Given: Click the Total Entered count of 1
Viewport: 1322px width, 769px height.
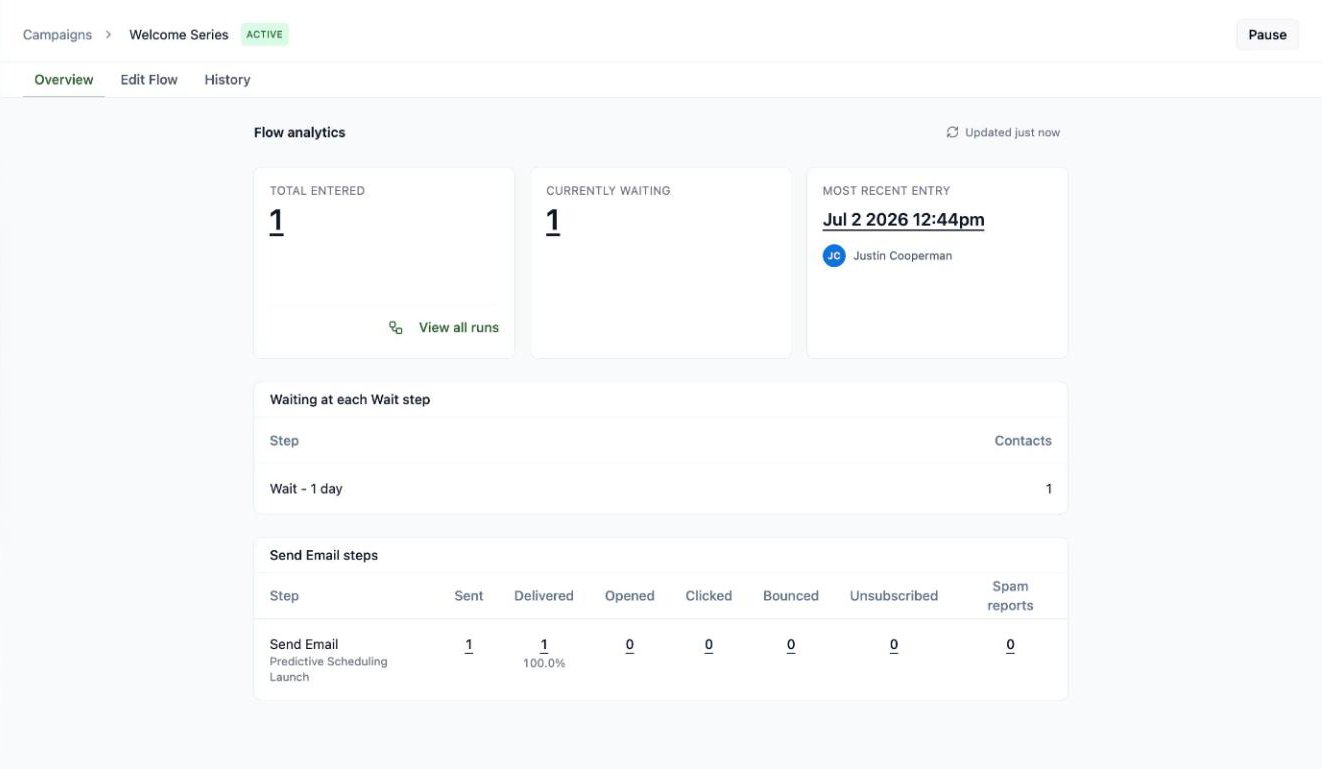Looking at the screenshot, I should click(277, 221).
